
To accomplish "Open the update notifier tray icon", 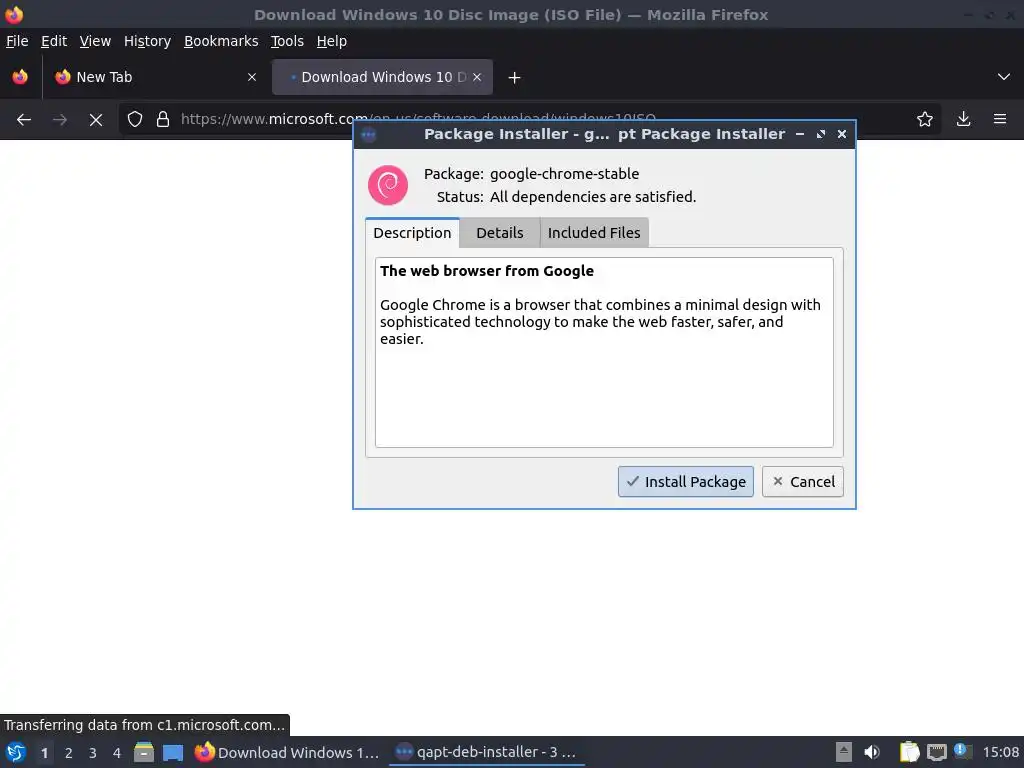I will [962, 751].
